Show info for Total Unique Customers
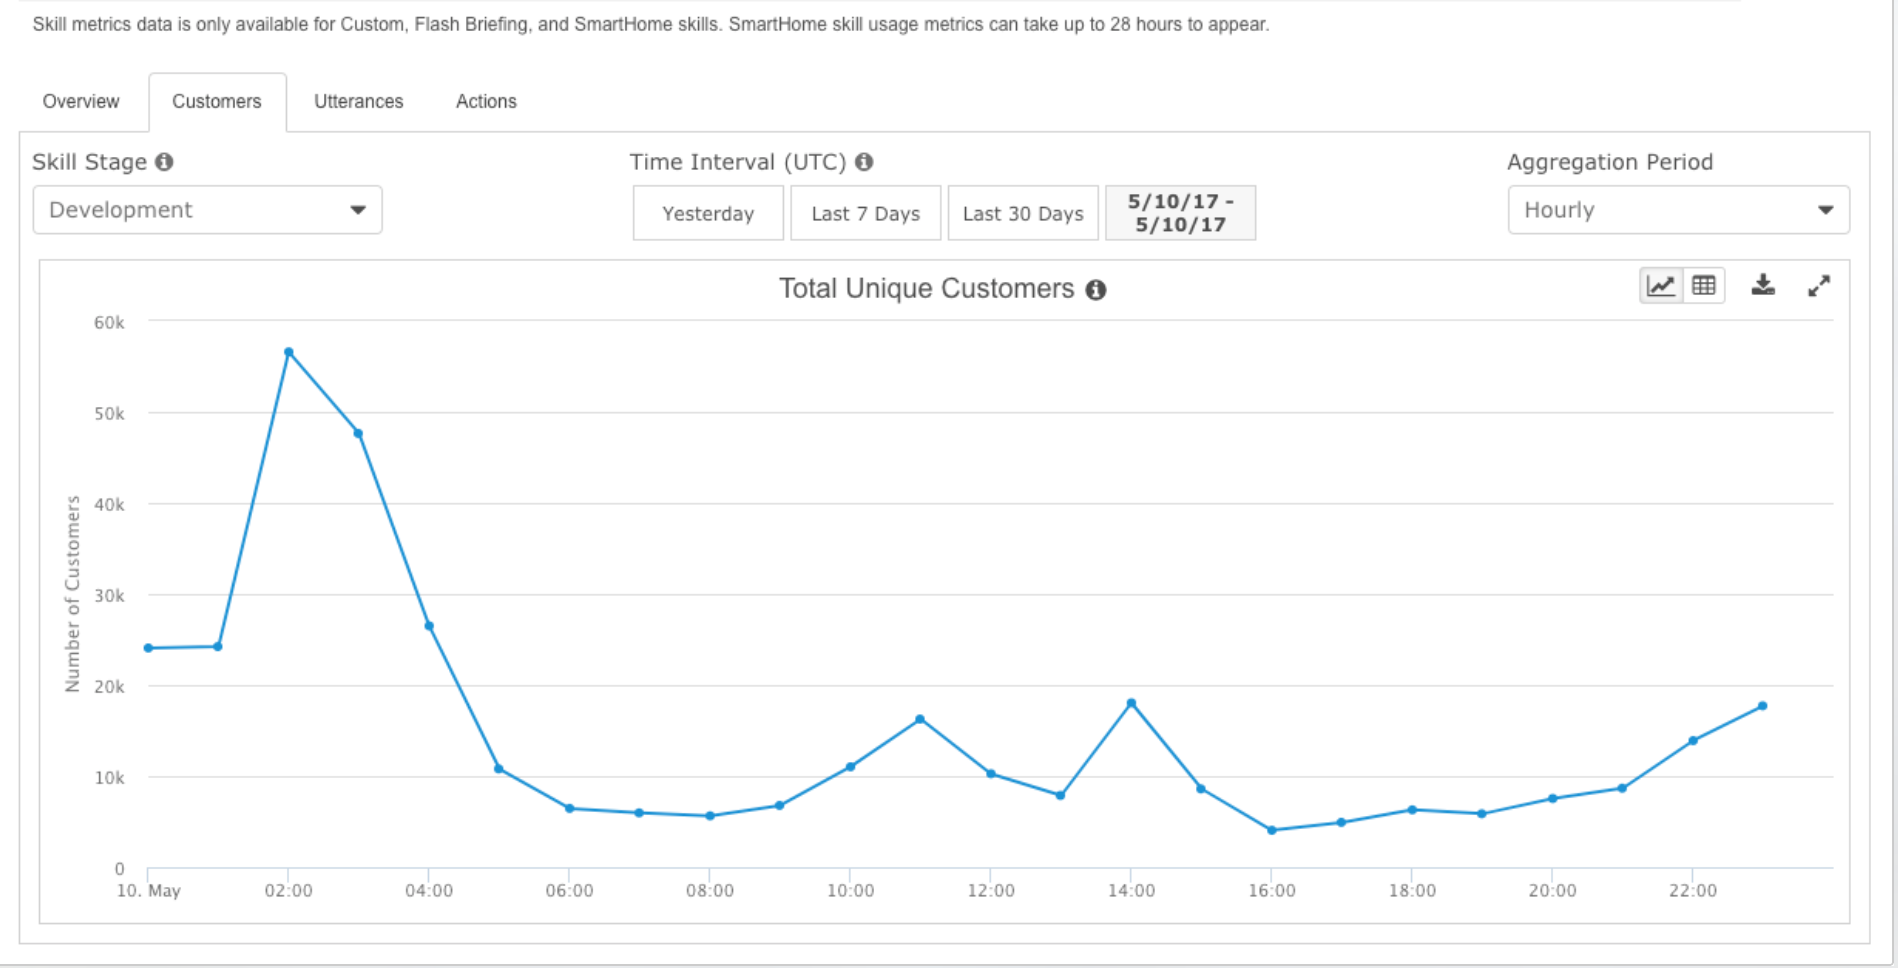This screenshot has width=1898, height=968. (1096, 290)
